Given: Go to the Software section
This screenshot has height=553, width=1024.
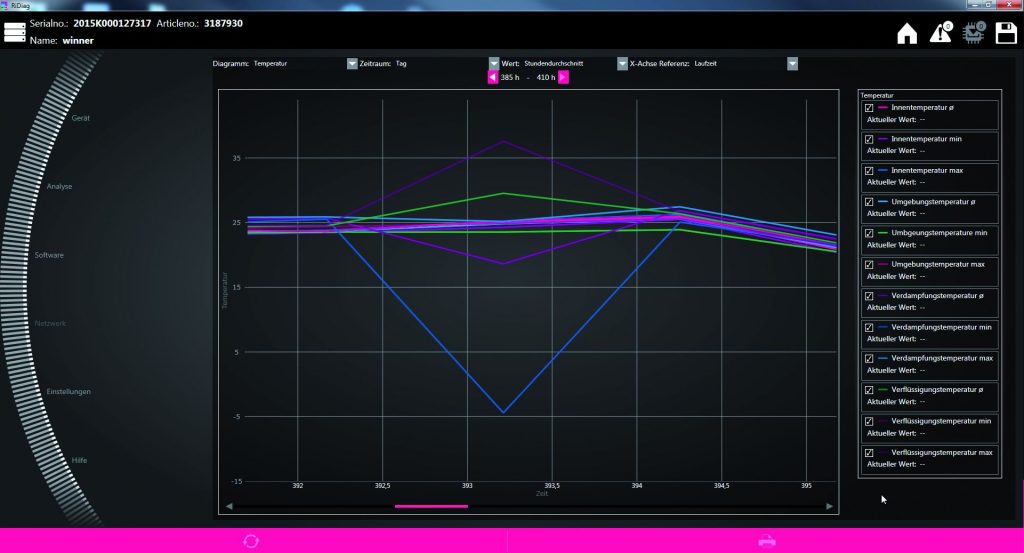Looking at the screenshot, I should pyautogui.click(x=49, y=255).
